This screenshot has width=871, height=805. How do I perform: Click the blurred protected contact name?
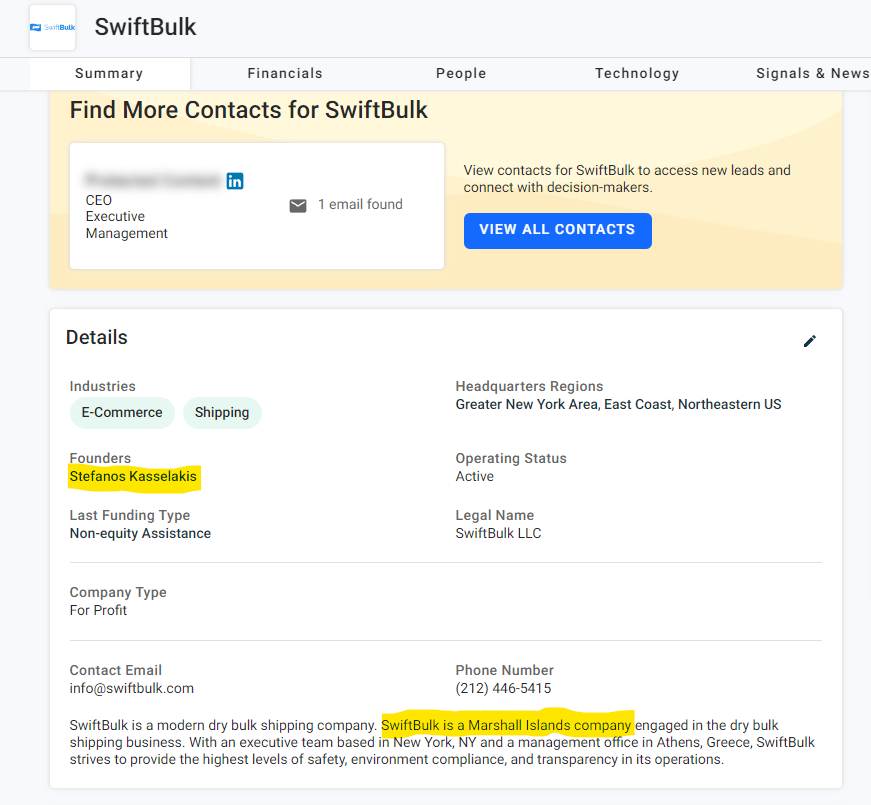pos(153,180)
